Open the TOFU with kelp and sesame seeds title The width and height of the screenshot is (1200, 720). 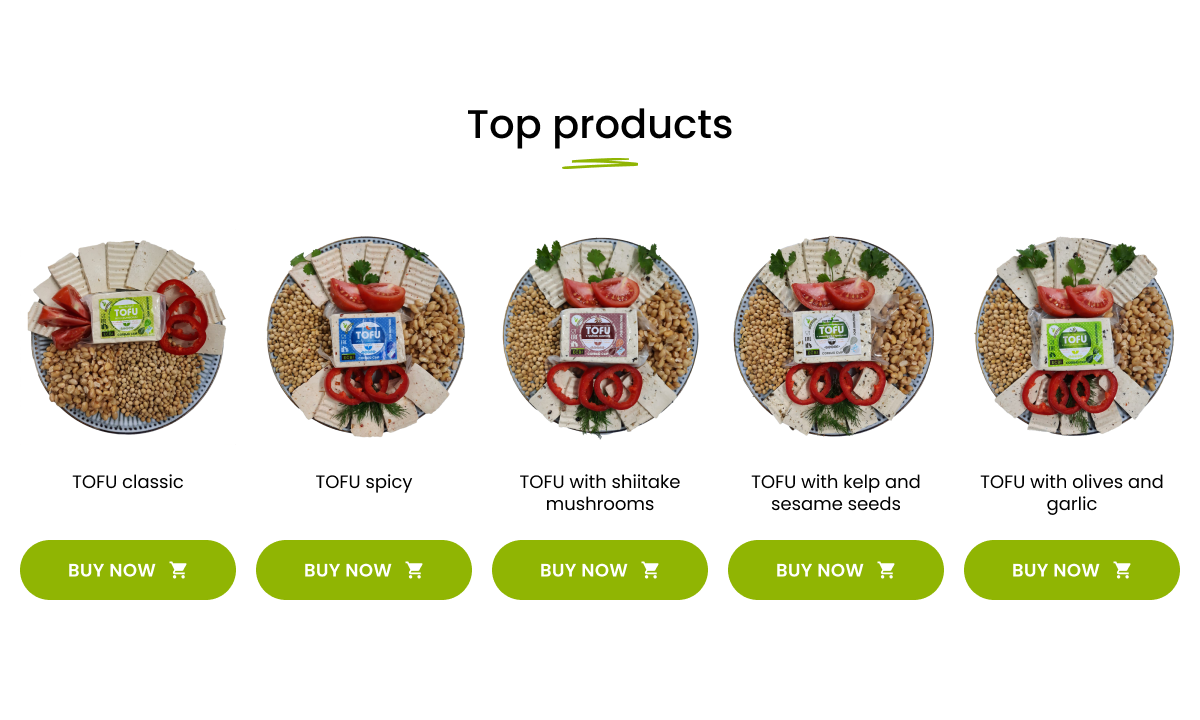836,493
